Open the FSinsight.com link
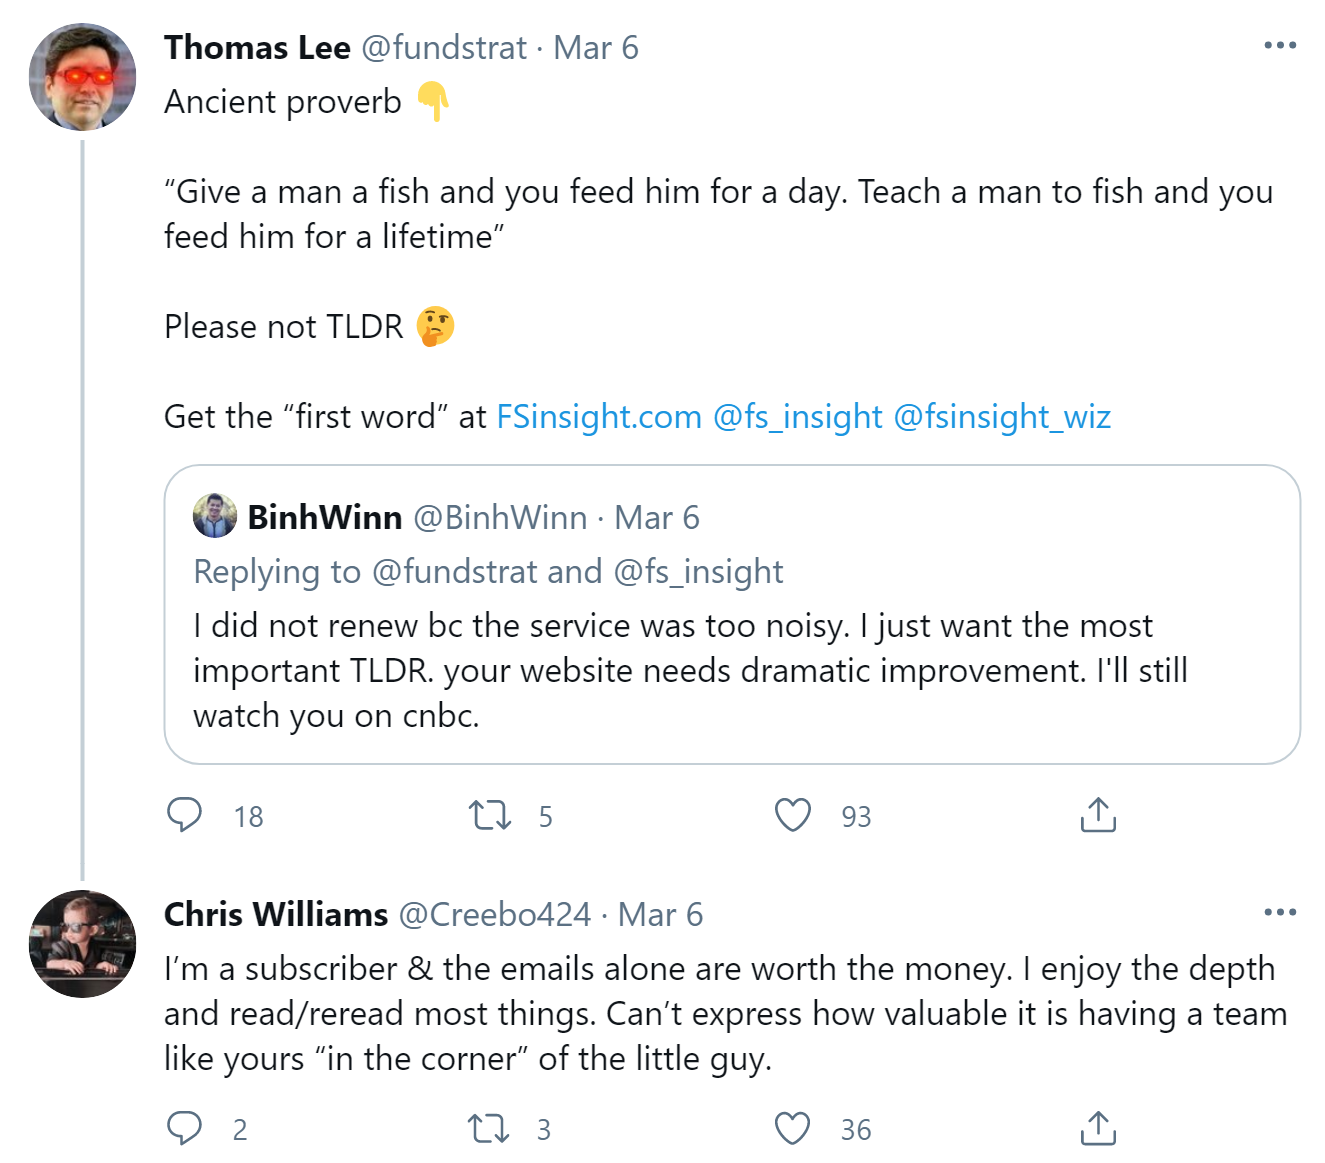Image resolution: width=1325 pixels, height=1163 pixels. (599, 416)
